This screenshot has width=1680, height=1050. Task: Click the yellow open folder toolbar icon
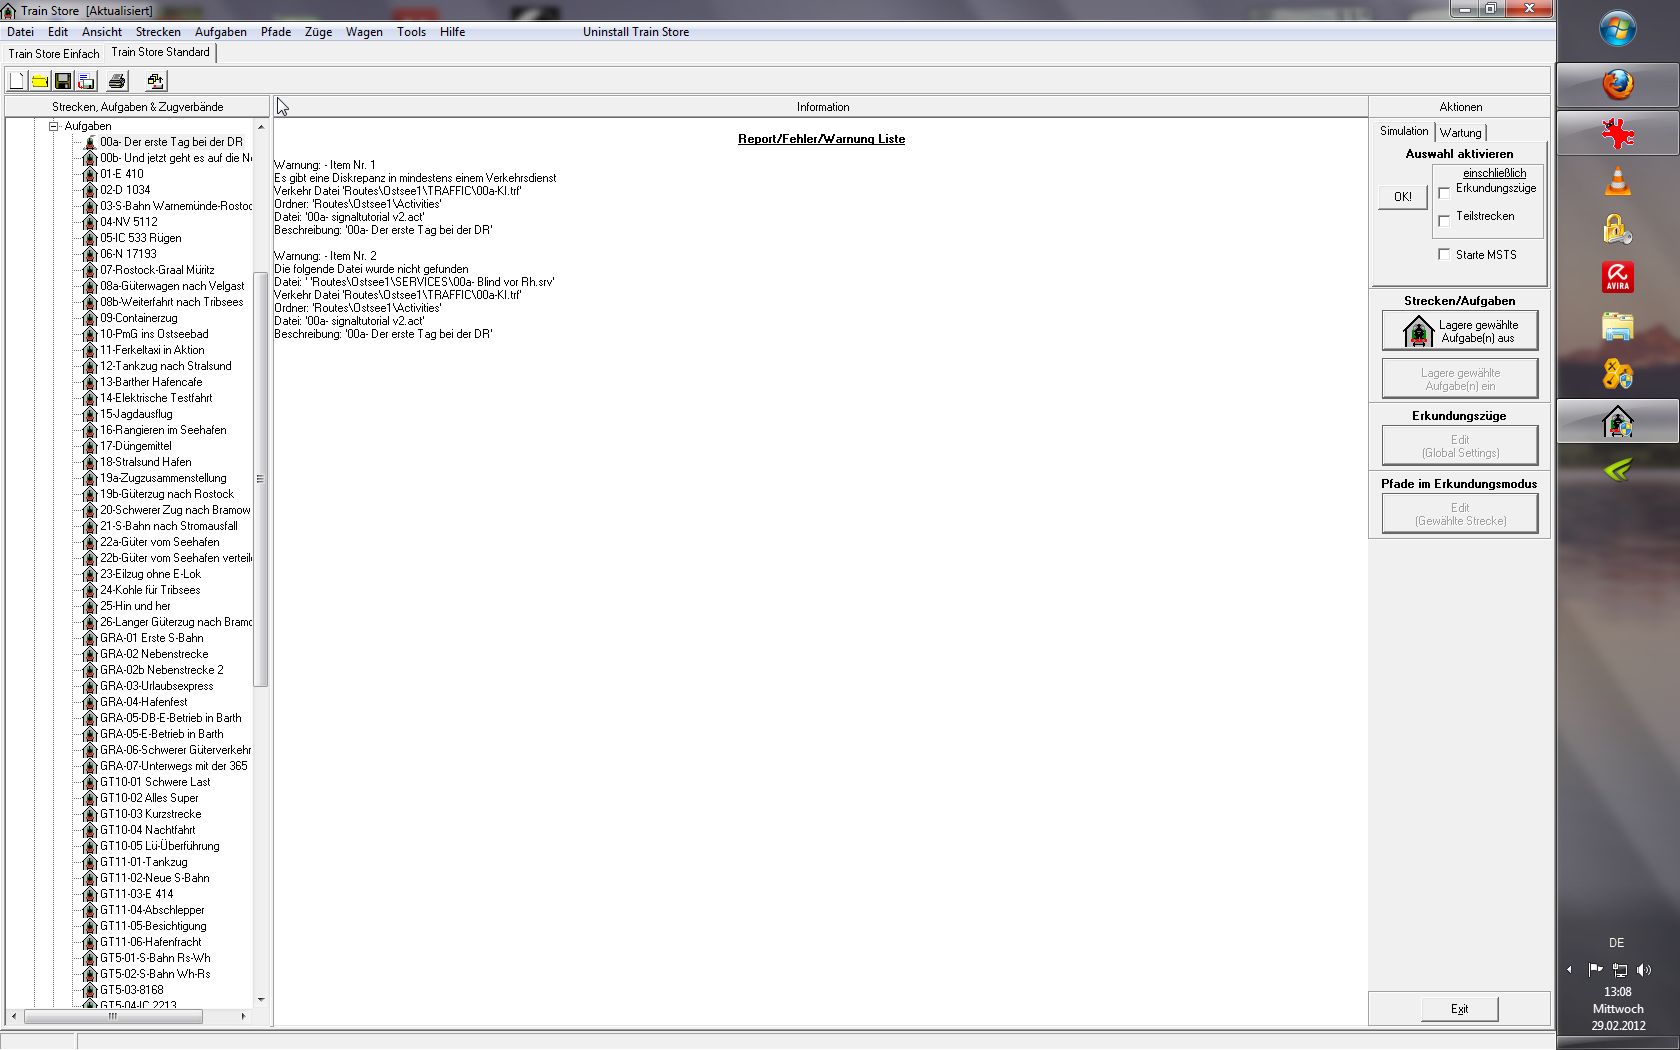40,81
